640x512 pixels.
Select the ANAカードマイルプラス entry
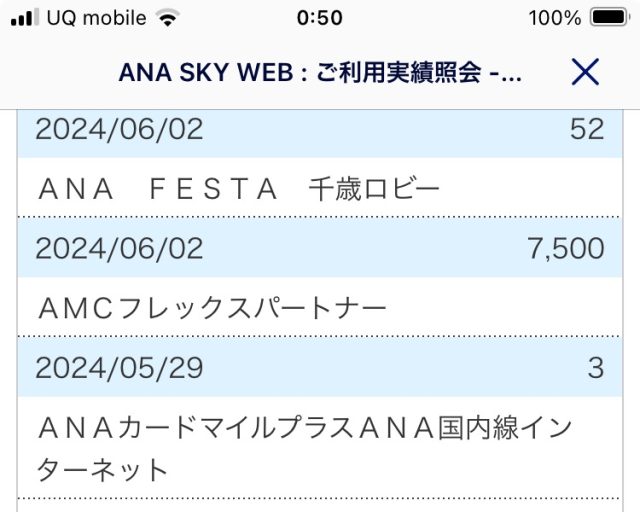pos(305,428)
